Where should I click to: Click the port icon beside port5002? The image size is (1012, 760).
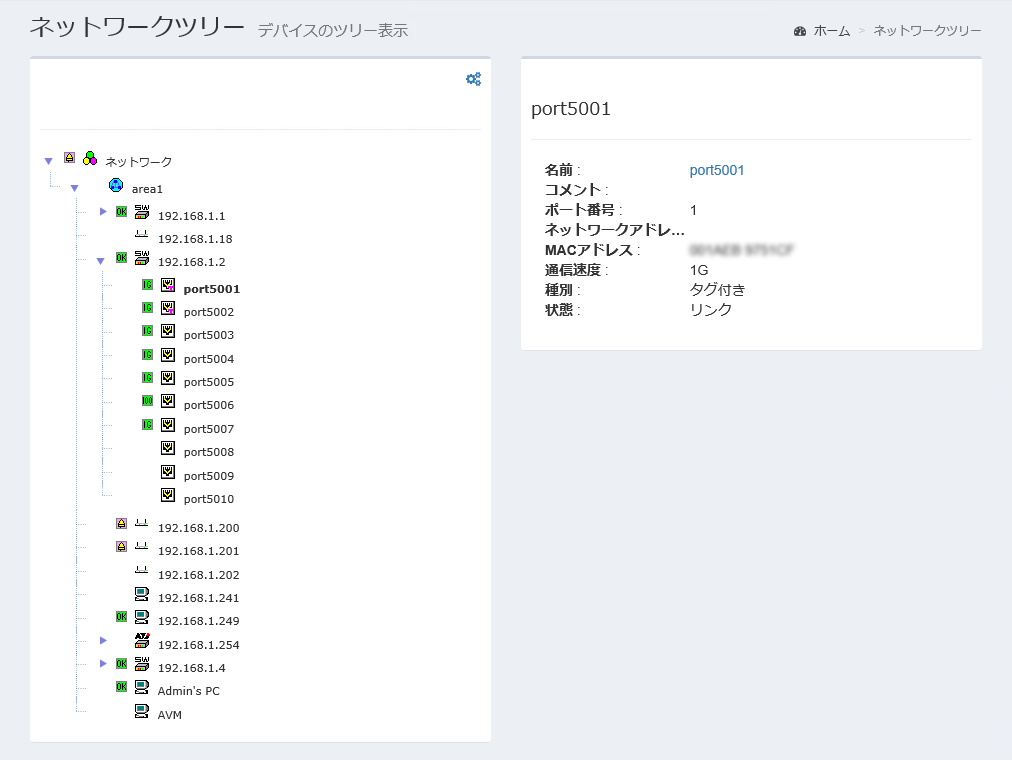[x=168, y=308]
